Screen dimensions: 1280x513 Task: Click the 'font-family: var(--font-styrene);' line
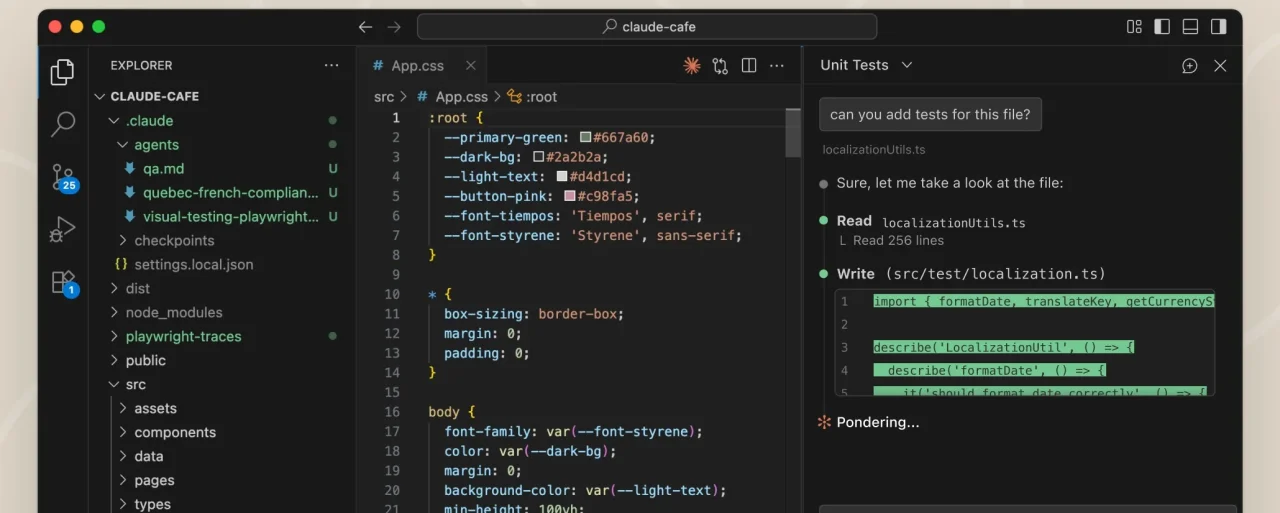click(x=574, y=432)
